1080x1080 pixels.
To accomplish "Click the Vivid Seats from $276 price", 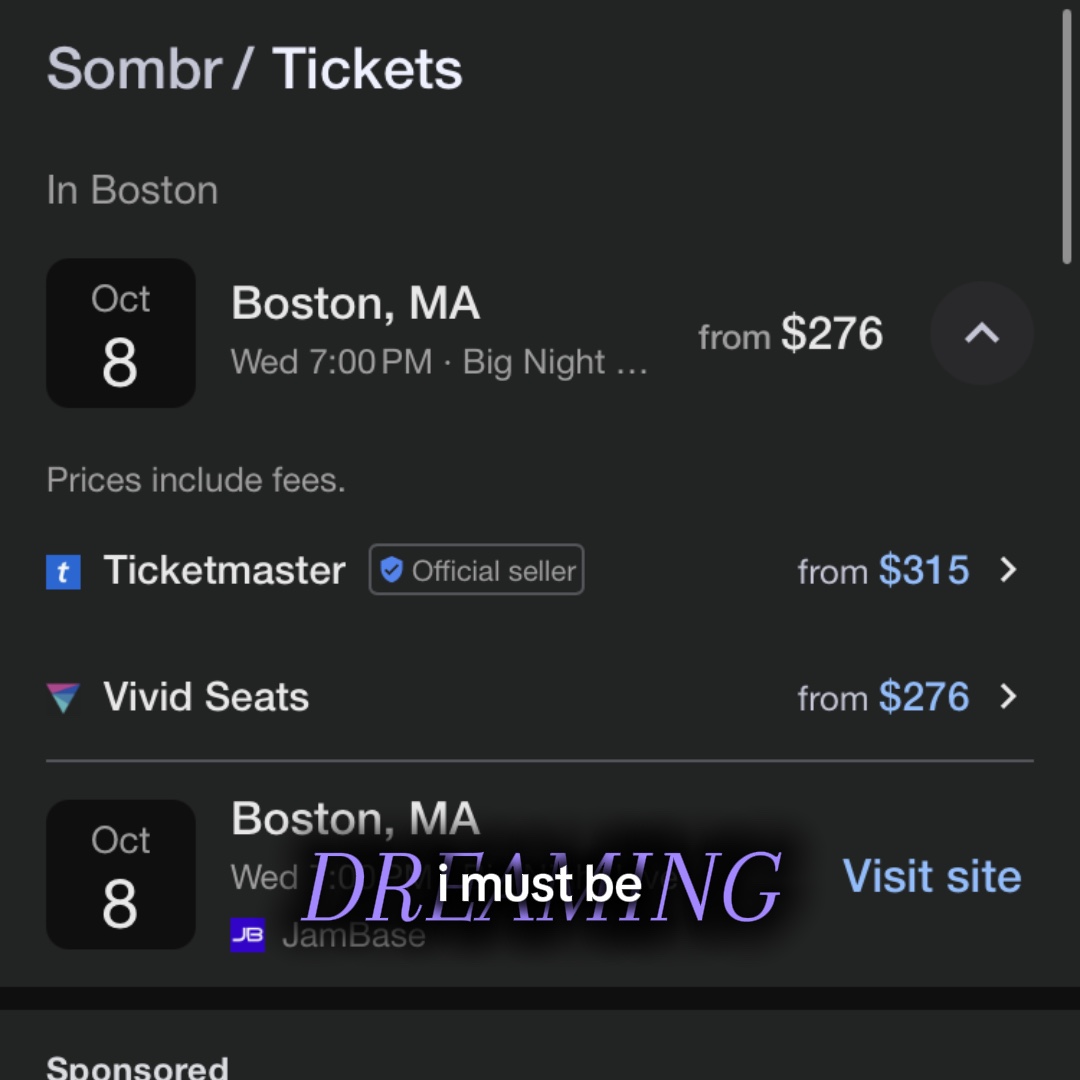I will (x=884, y=696).
